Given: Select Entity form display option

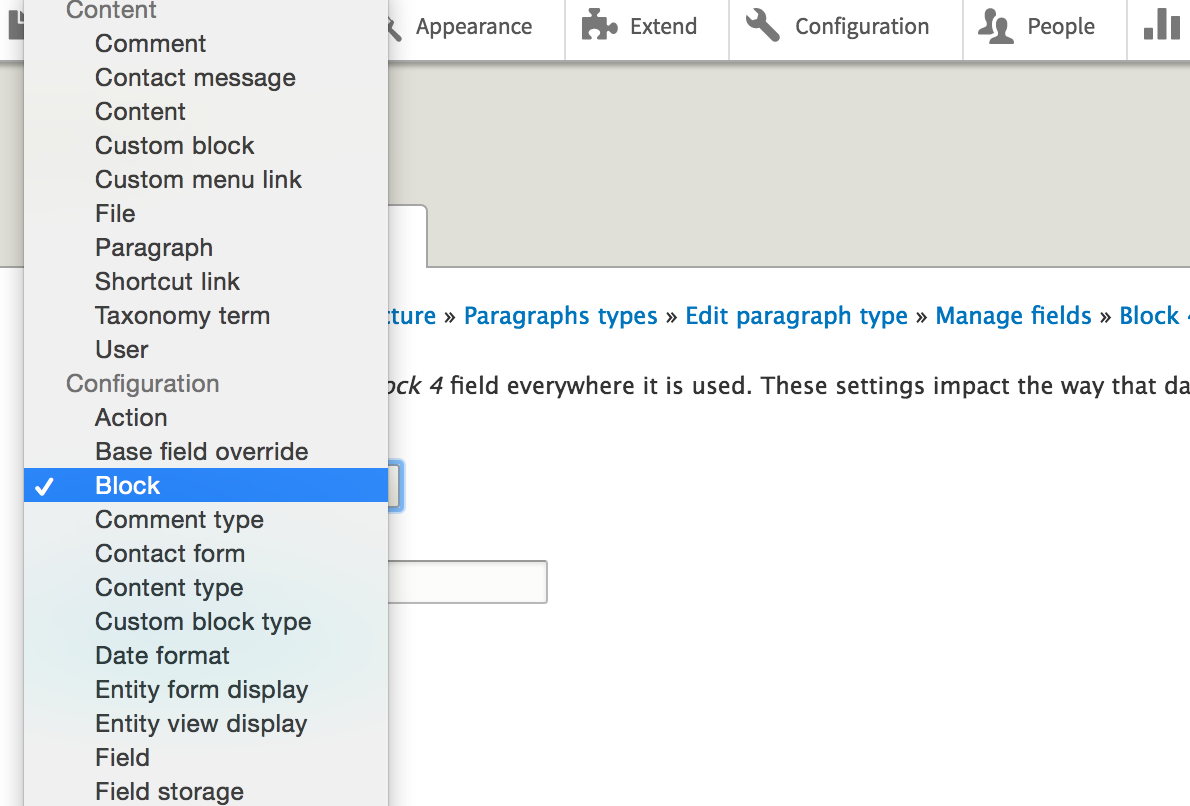Looking at the screenshot, I should 206,689.
